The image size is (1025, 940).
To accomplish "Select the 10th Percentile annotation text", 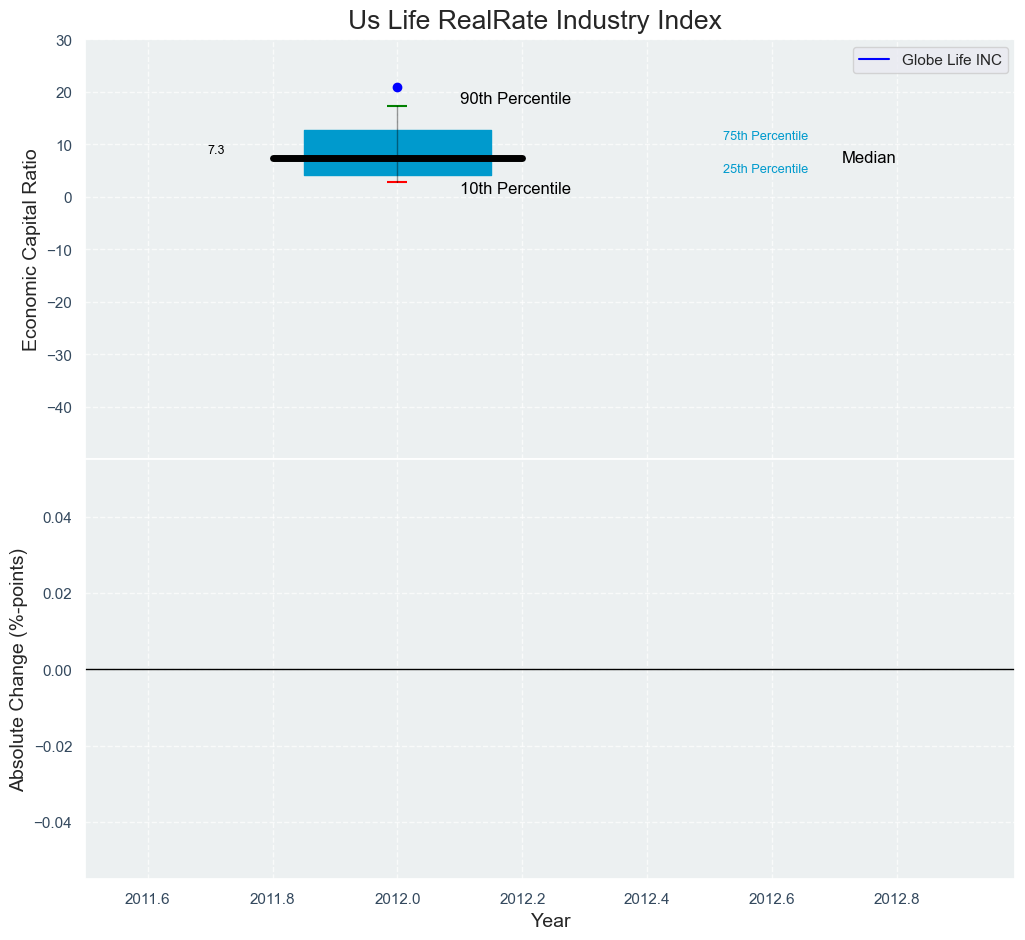I will pyautogui.click(x=515, y=189).
